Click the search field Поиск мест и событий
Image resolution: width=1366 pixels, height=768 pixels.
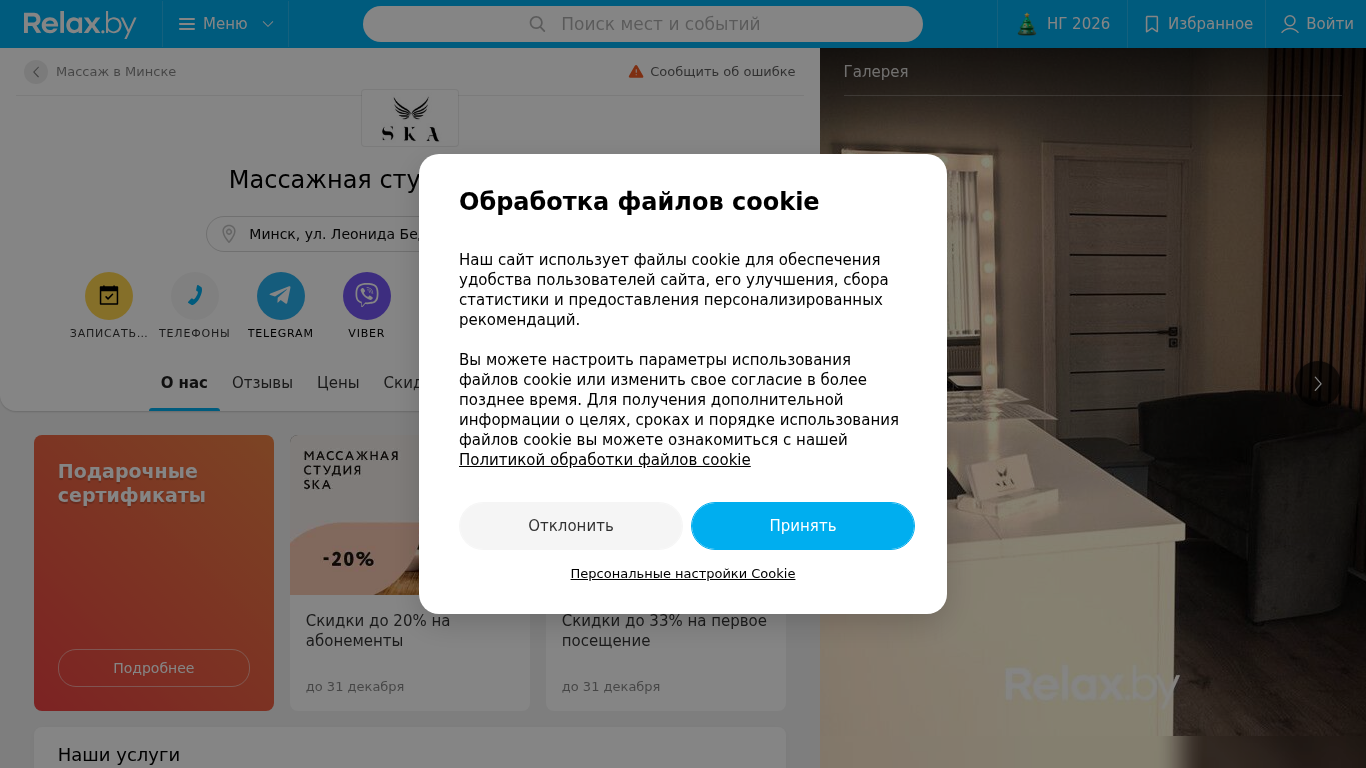point(643,24)
